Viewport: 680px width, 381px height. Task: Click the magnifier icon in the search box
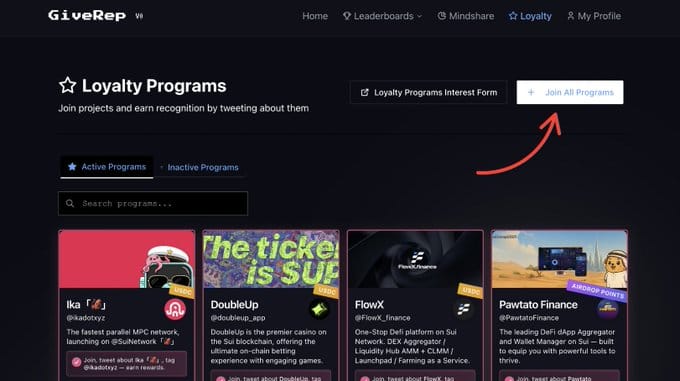[70, 203]
